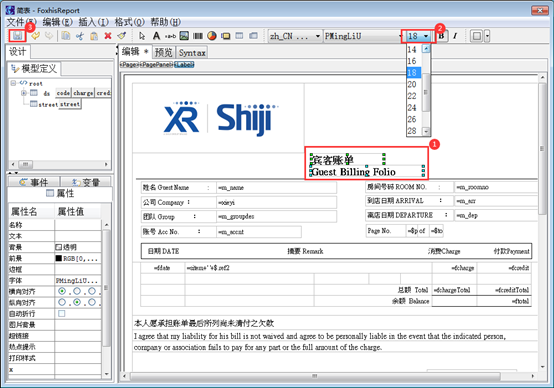Toggle italic formatting button

[x=455, y=36]
